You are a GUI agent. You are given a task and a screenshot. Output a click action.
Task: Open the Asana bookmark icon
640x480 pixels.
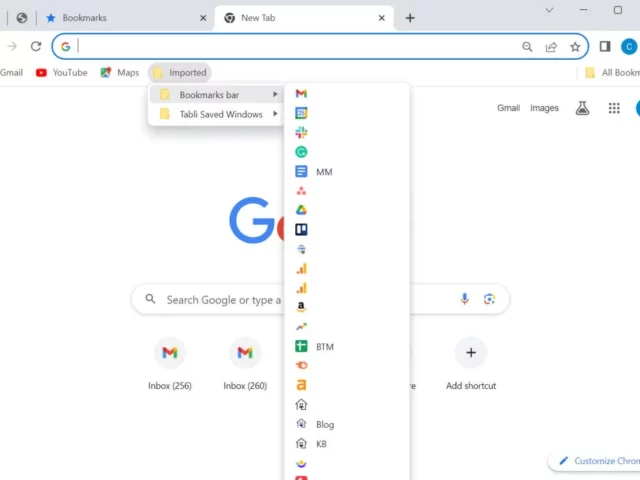pos(301,191)
